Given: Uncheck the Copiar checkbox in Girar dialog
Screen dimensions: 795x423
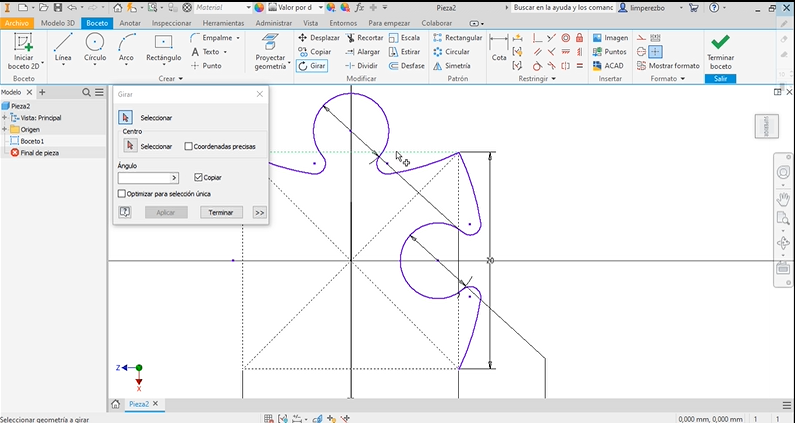Looking at the screenshot, I should pos(198,178).
